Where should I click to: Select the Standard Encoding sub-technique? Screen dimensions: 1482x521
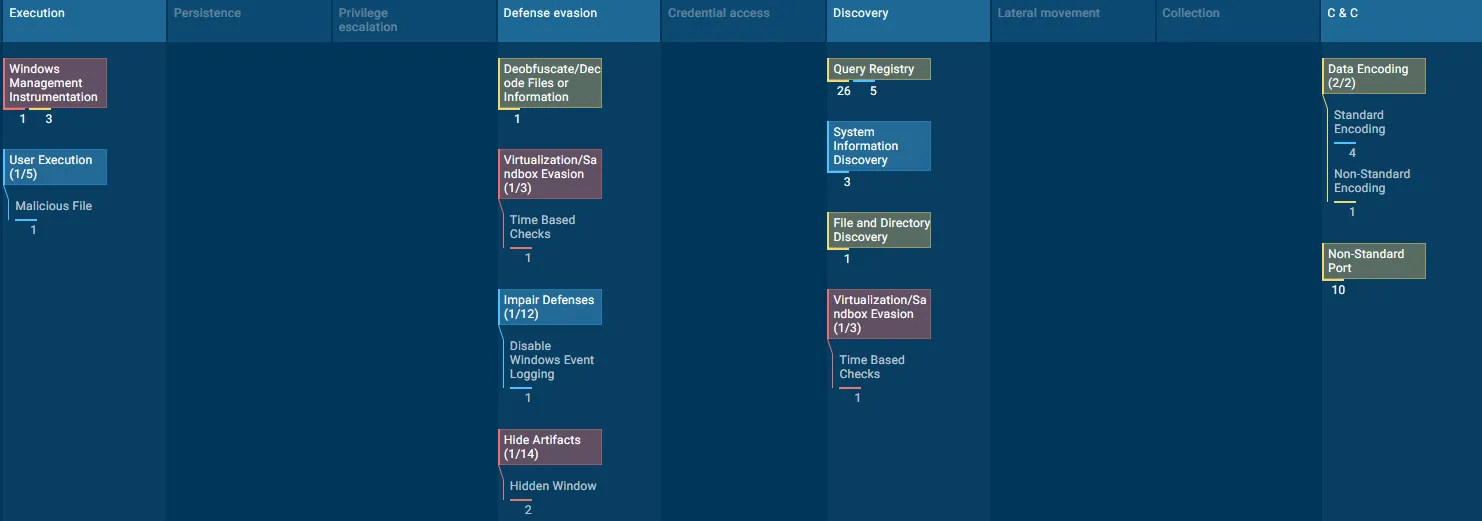[x=1358, y=122]
